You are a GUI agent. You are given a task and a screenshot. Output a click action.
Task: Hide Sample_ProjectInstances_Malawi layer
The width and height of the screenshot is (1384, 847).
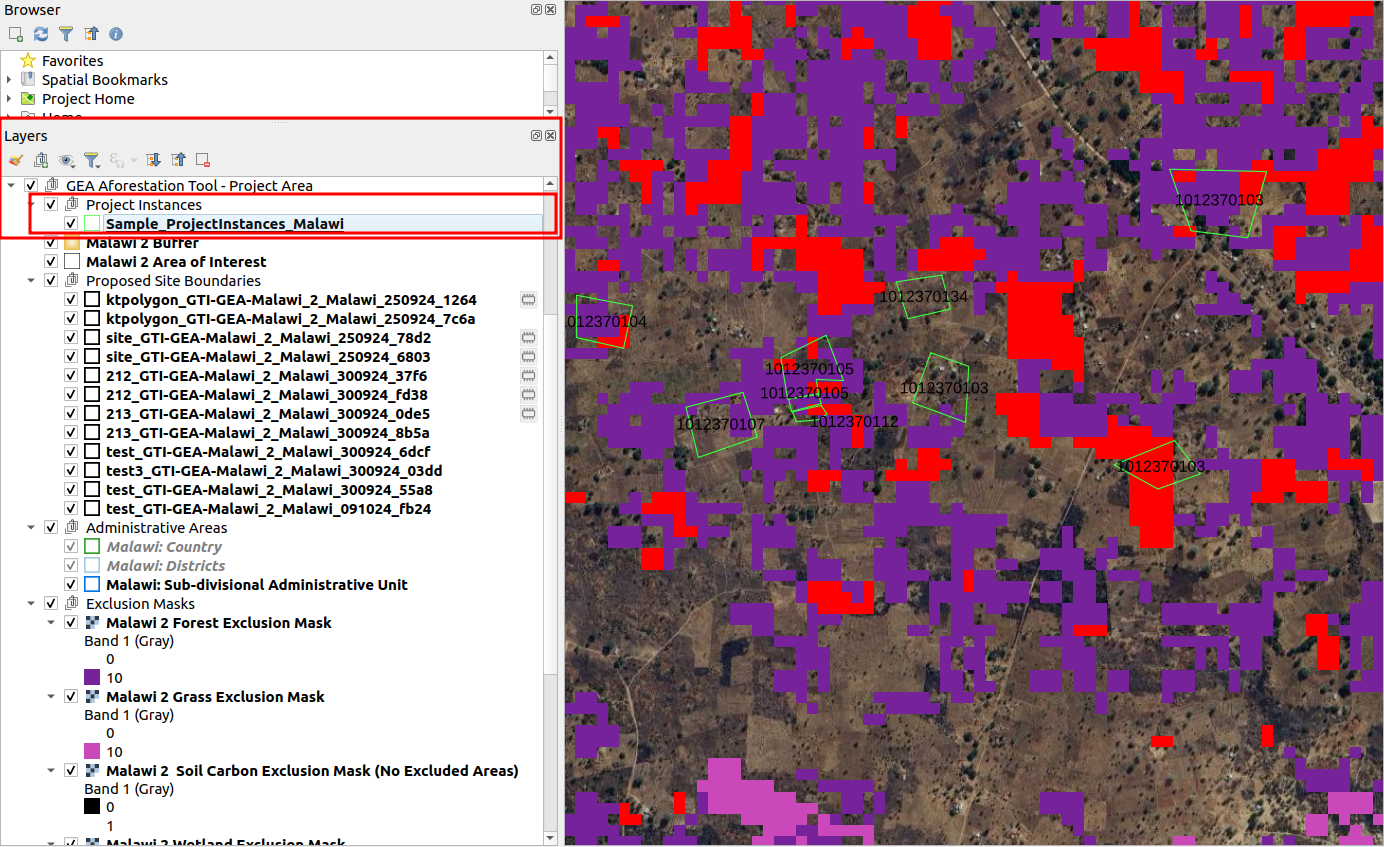tap(71, 224)
